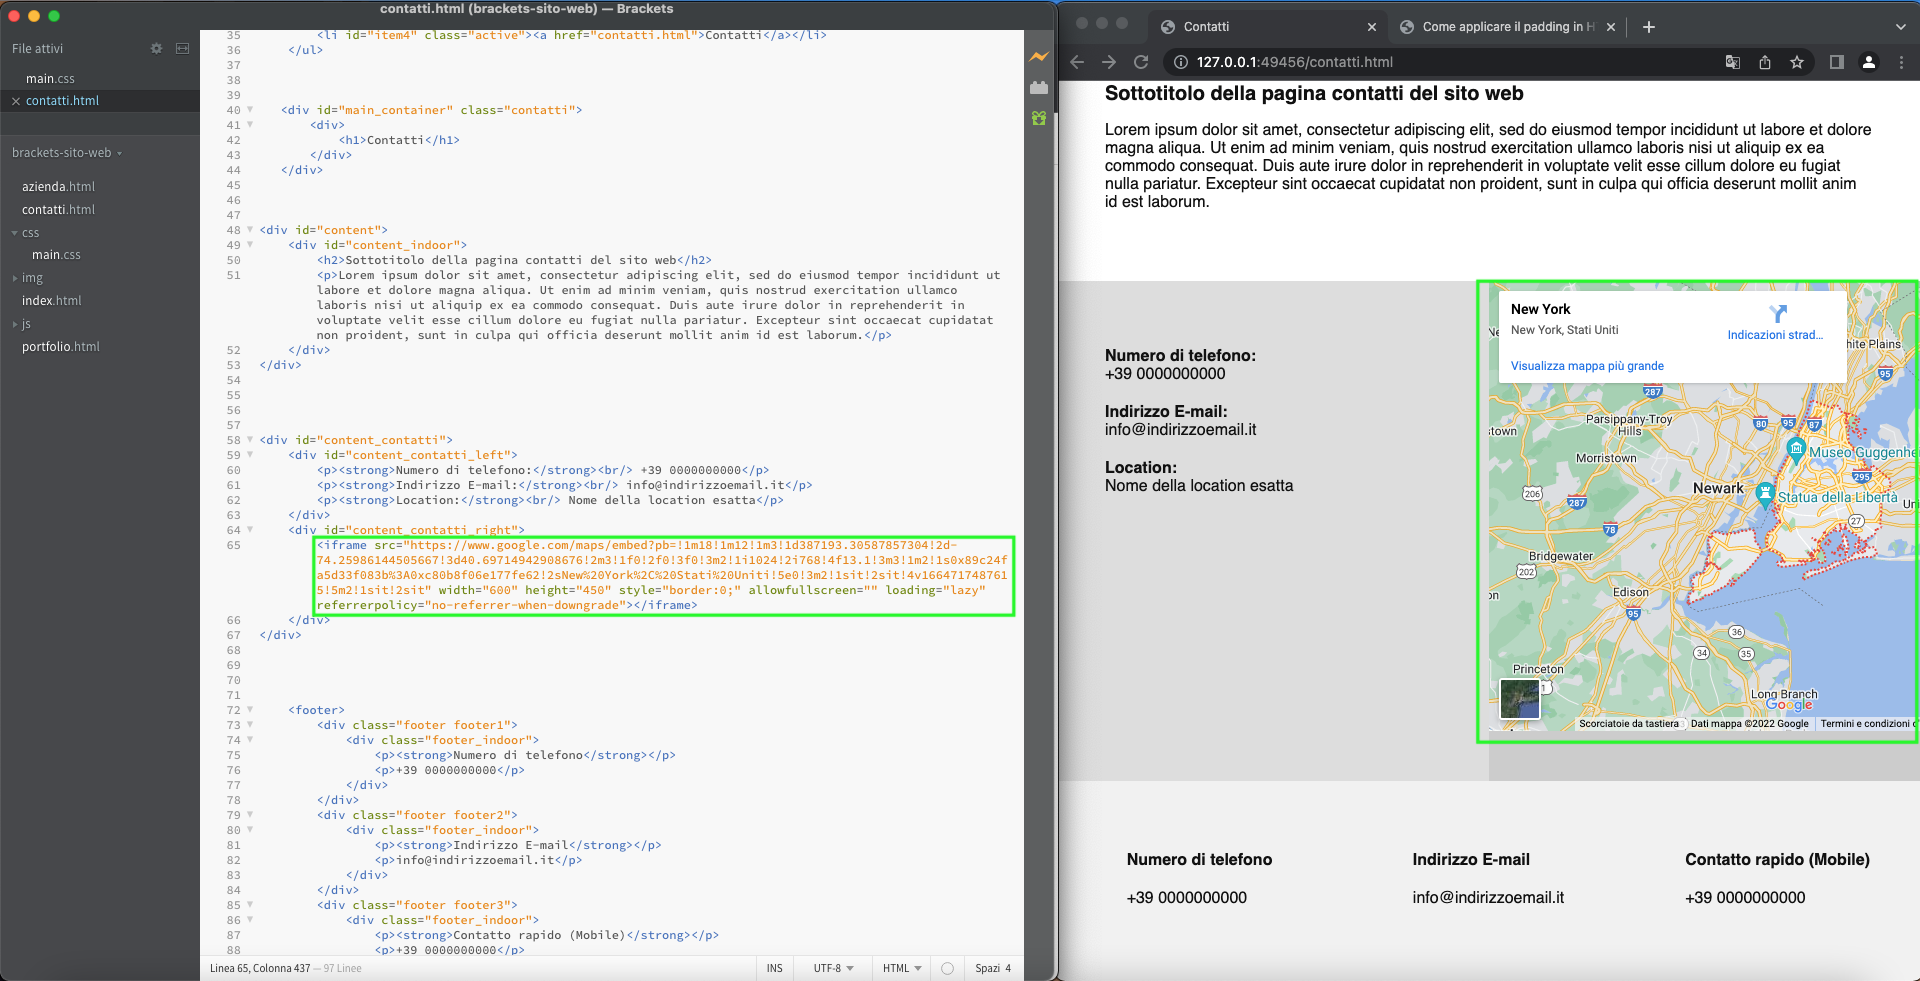Open the UTF-8 encoding dropdown
Viewport: 1920px width, 981px height.
pos(833,968)
